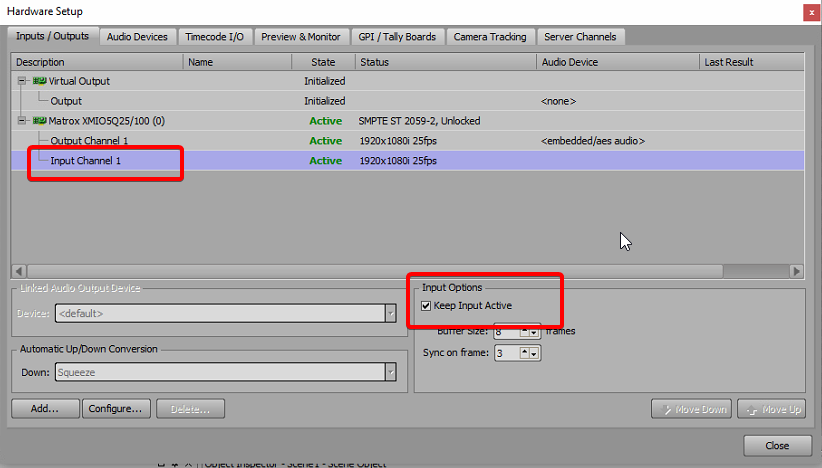The height and width of the screenshot is (468, 822).
Task: Open the Camera Tracking tab
Action: [x=490, y=37]
